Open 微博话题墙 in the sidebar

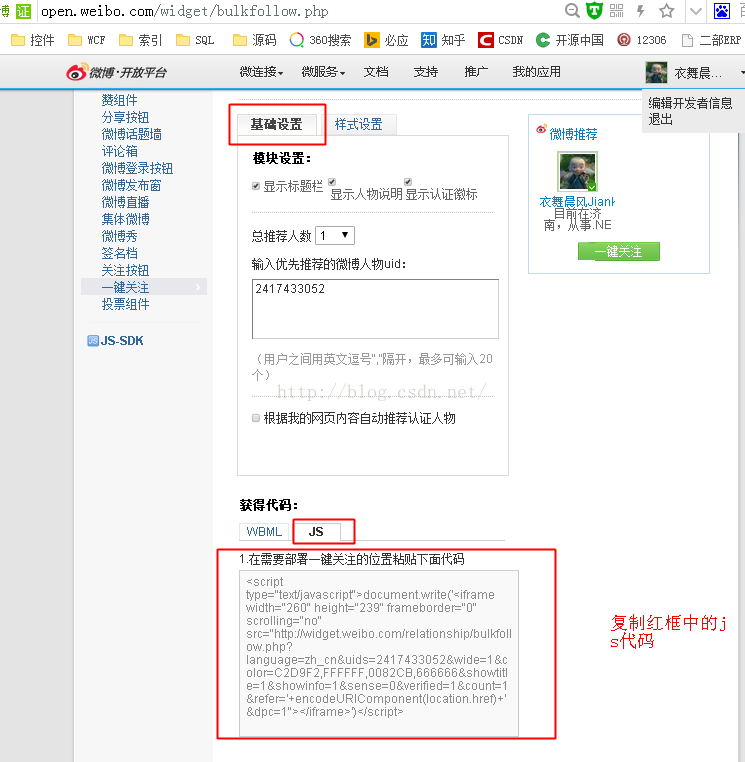pos(131,134)
